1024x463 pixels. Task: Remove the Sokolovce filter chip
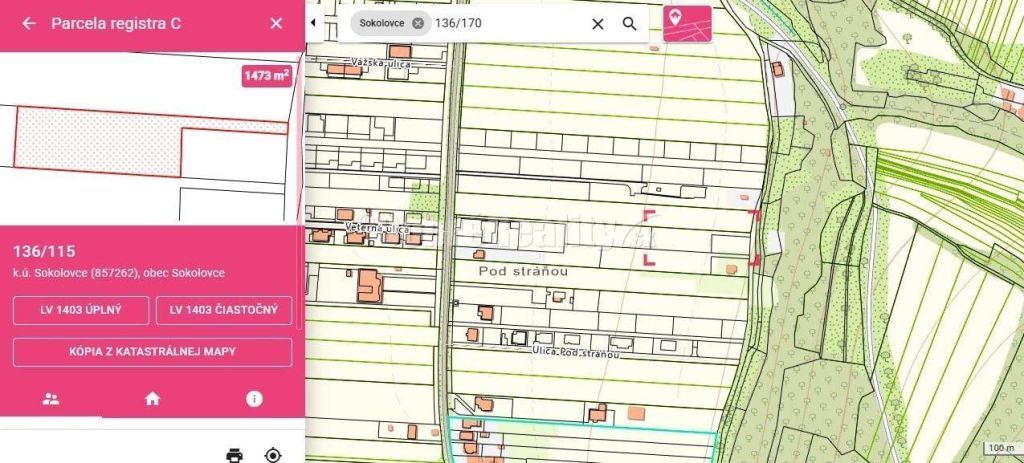point(418,24)
